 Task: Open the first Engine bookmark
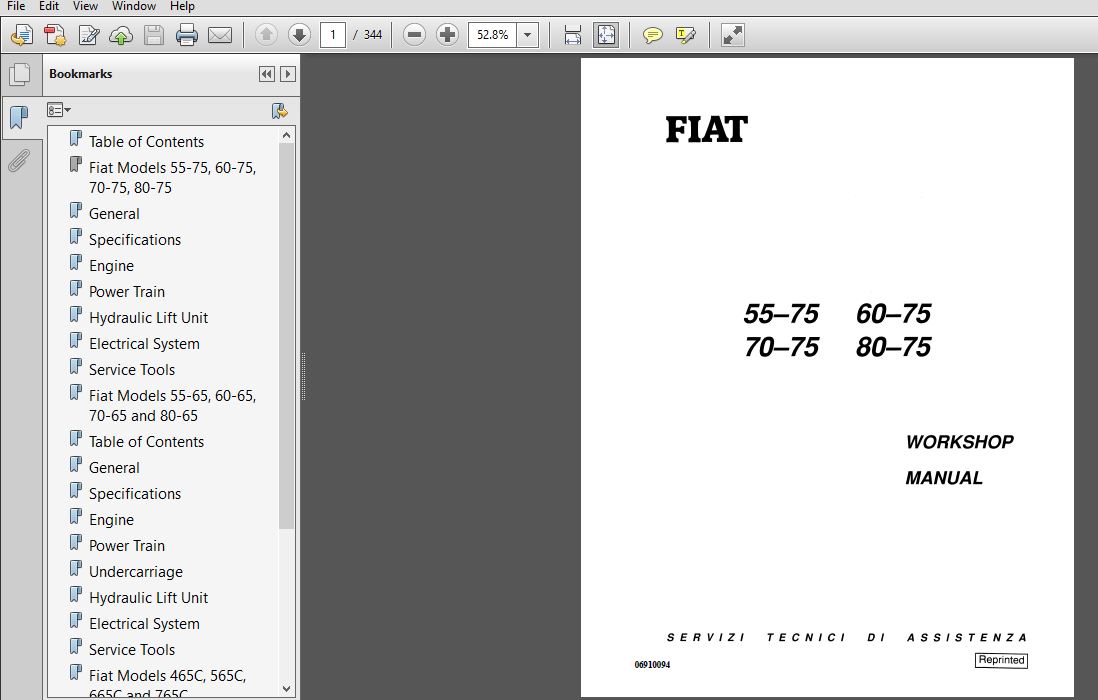pyautogui.click(x=111, y=265)
